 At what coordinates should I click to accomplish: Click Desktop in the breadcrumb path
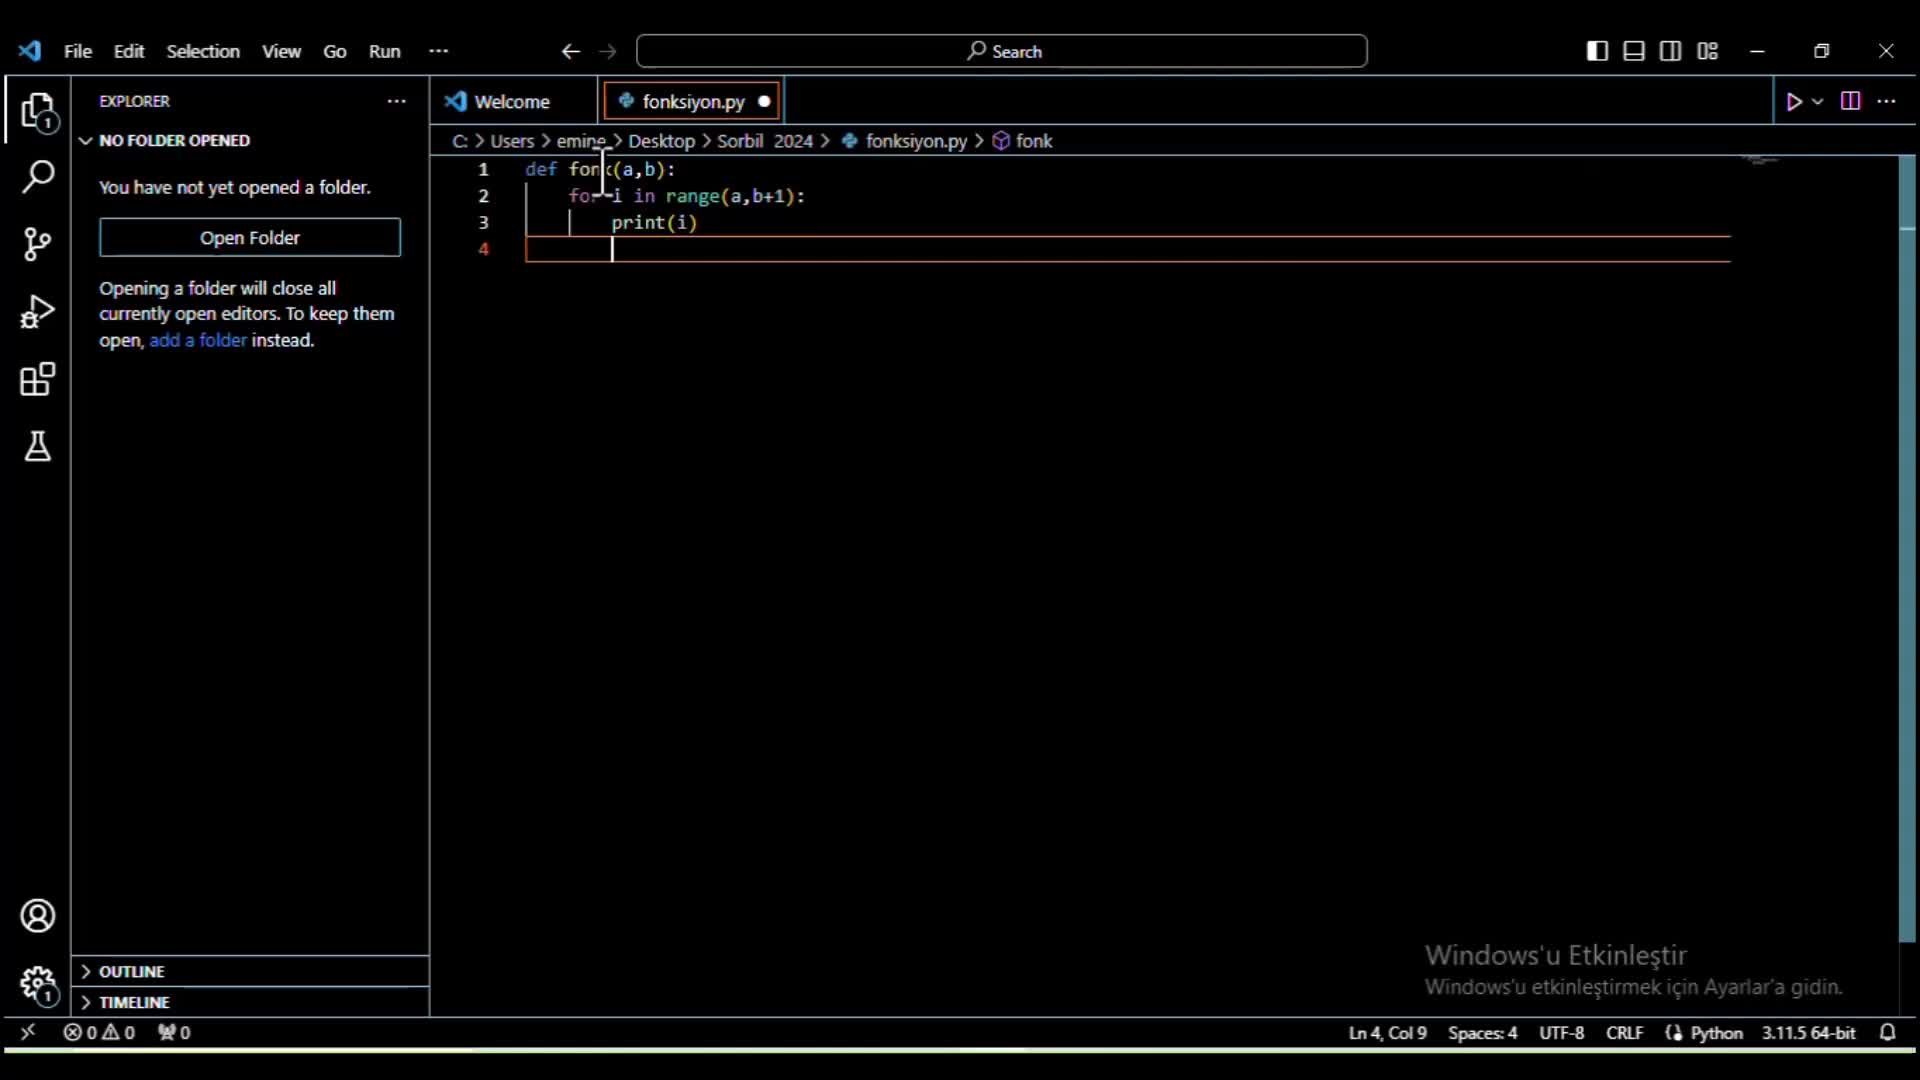661,141
